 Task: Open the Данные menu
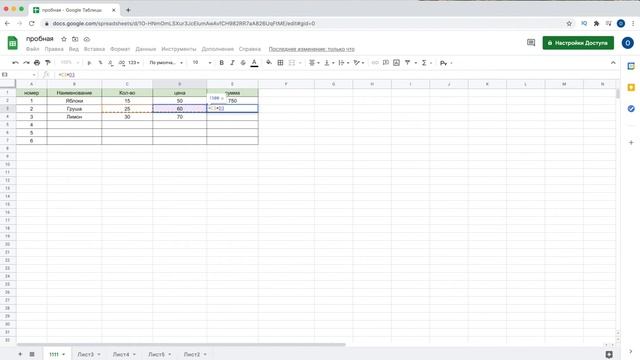click(x=146, y=49)
